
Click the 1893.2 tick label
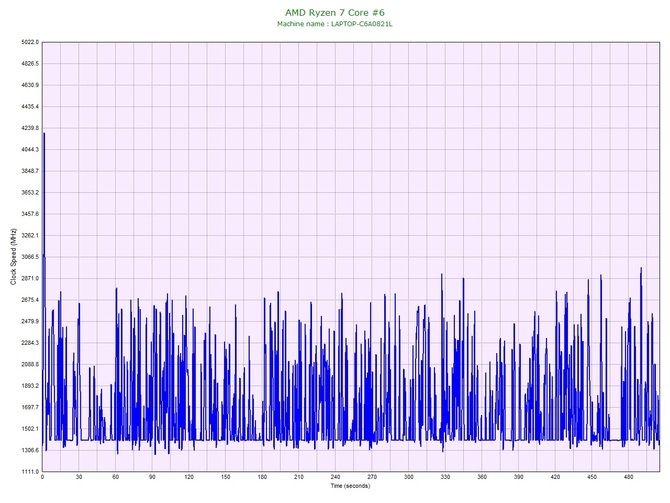click(30, 386)
